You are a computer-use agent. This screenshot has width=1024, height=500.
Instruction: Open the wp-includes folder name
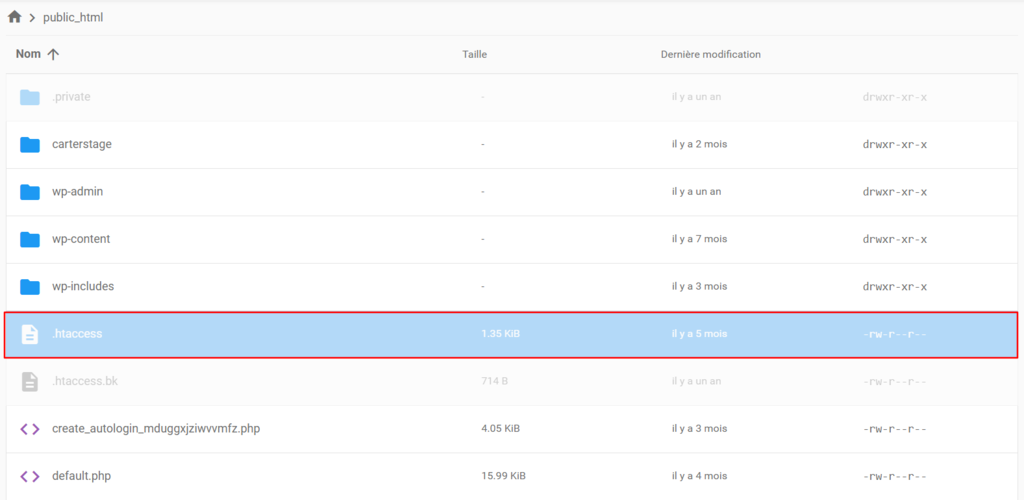[83, 287]
